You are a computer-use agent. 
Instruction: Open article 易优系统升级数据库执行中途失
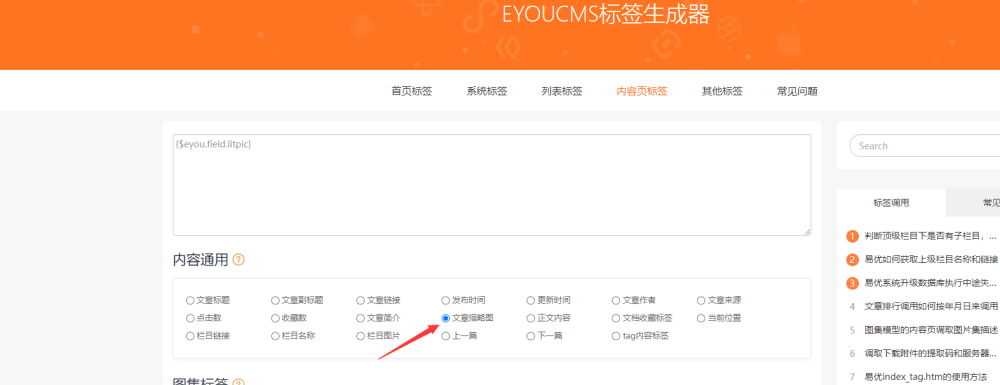click(930, 283)
